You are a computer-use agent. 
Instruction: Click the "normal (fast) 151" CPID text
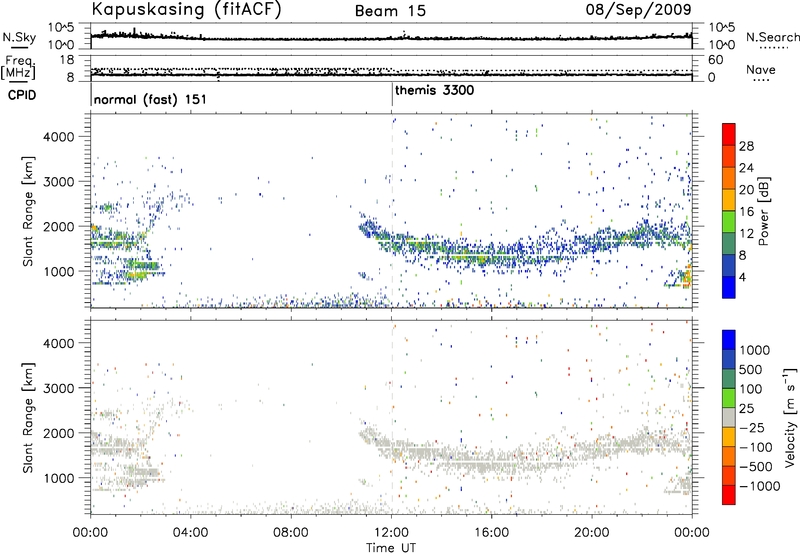150,99
